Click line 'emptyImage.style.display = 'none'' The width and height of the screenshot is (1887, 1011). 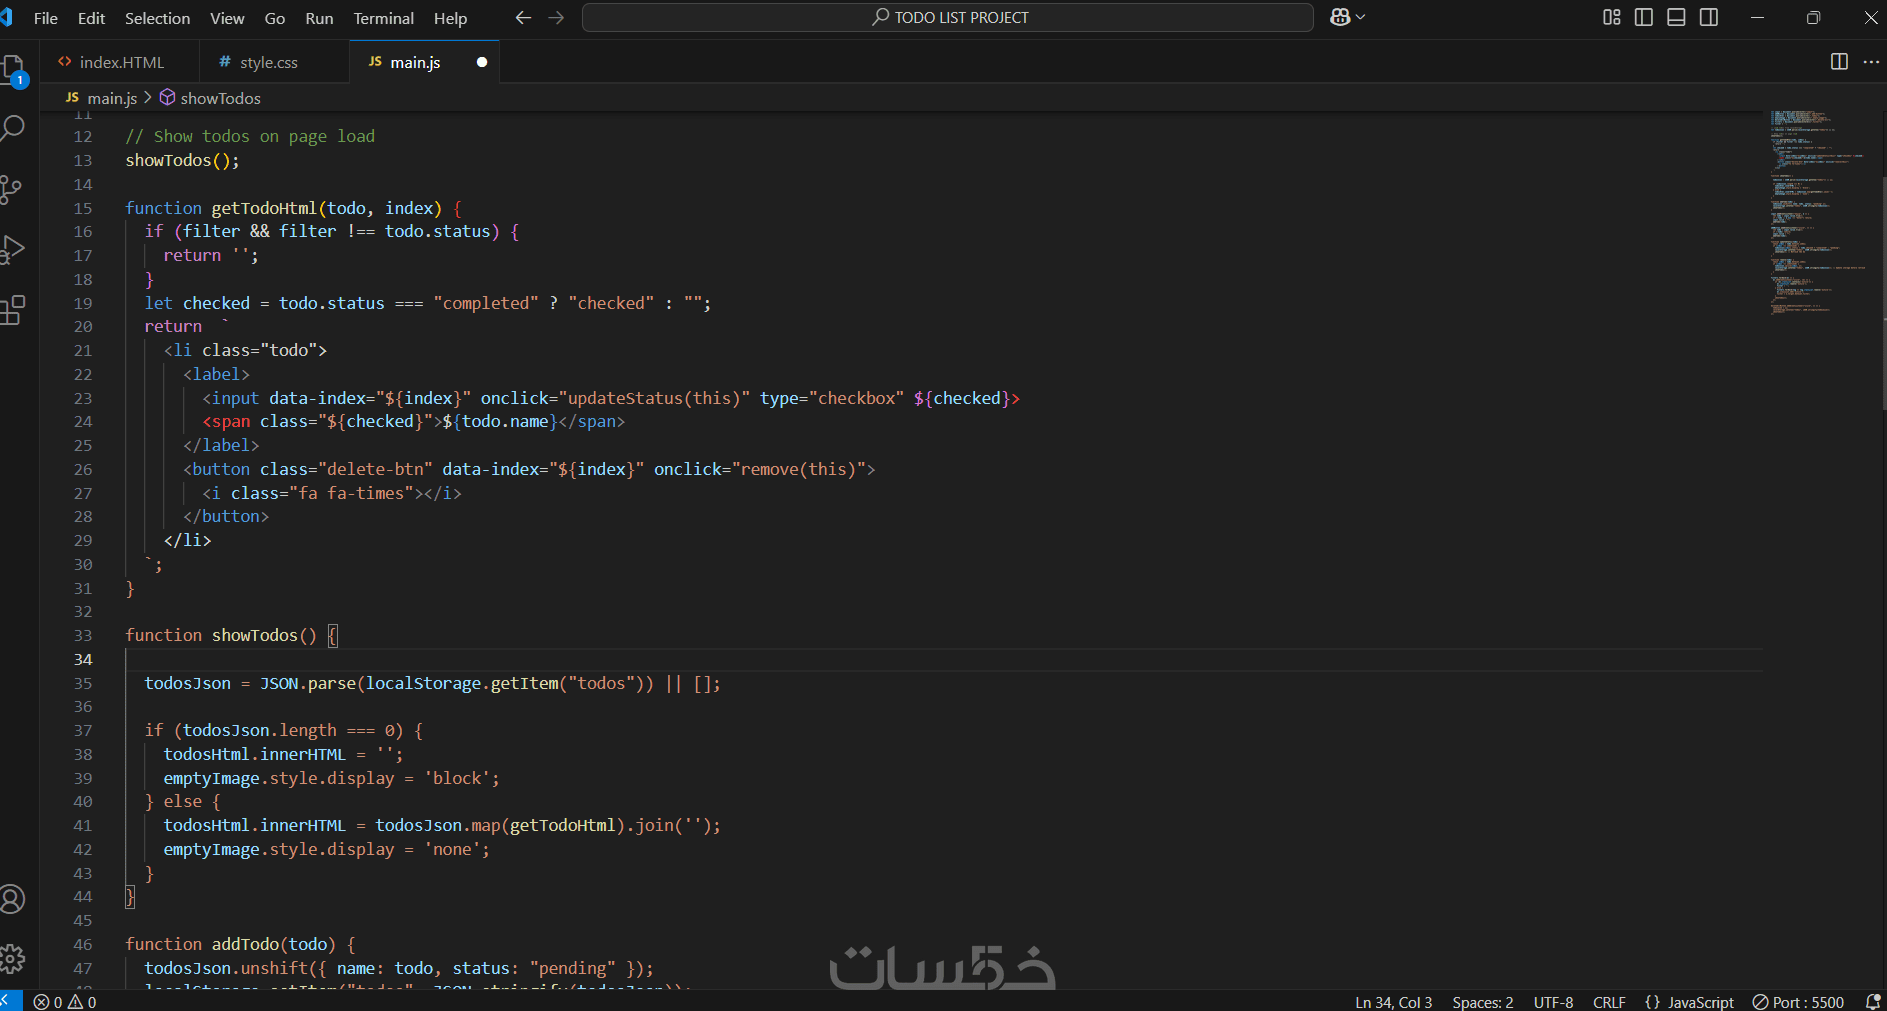pos(326,849)
